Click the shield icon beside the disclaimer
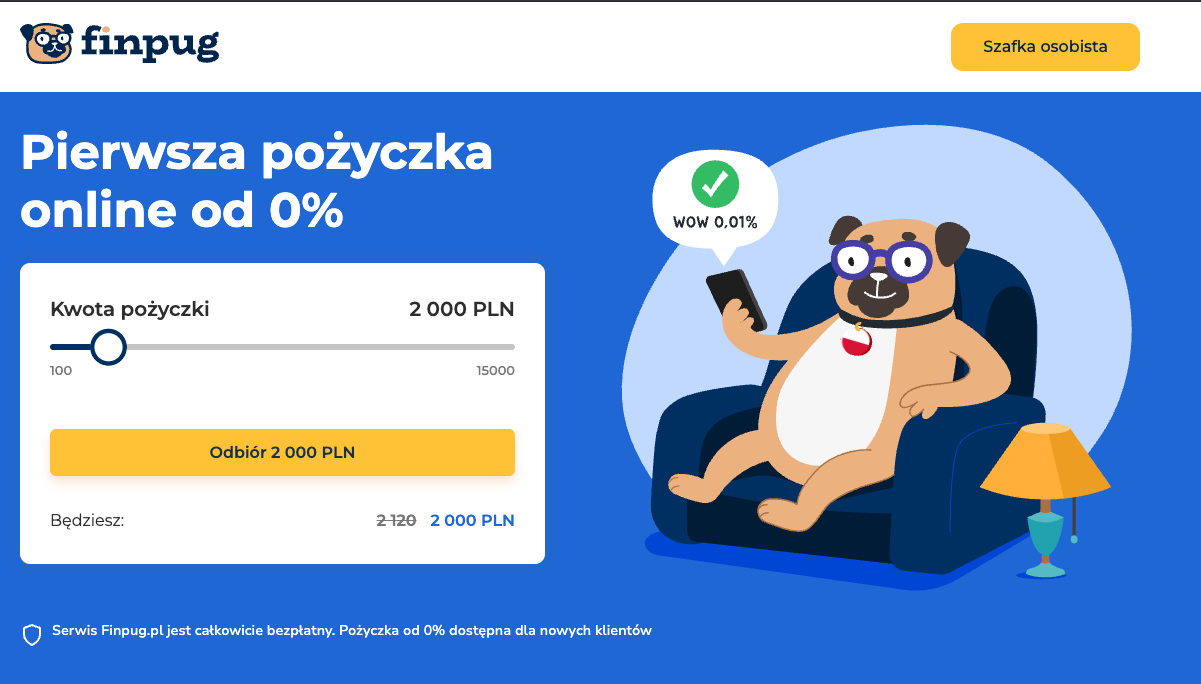This screenshot has width=1201, height=684. click(32, 631)
